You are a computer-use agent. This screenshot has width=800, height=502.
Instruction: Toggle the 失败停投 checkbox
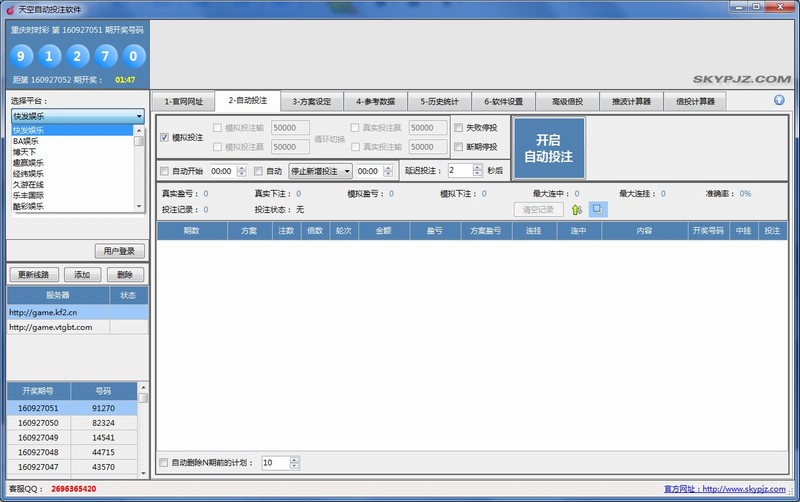tap(459, 128)
